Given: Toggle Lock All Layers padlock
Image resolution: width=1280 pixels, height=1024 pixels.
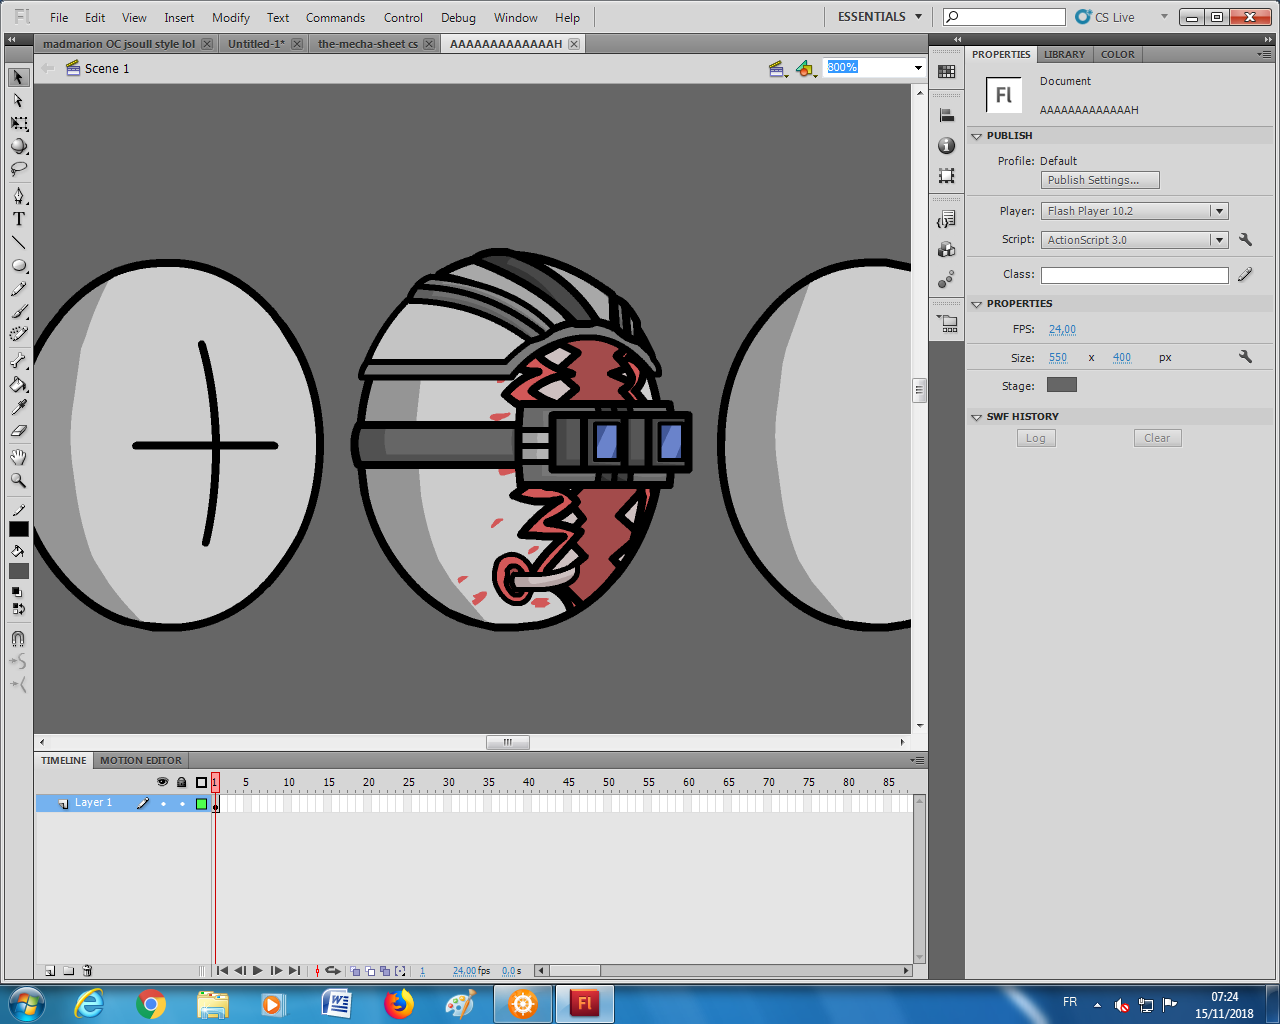Looking at the screenshot, I should pyautogui.click(x=181, y=782).
